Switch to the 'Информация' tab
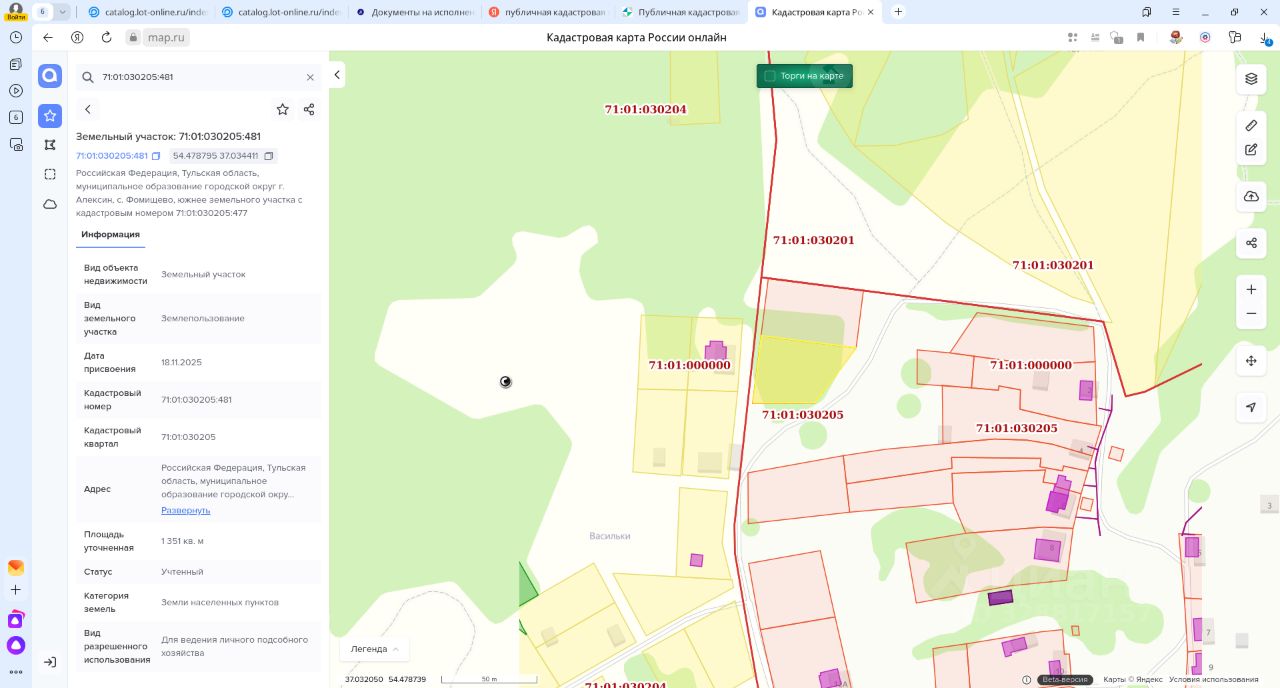The width and height of the screenshot is (1280, 688). (110, 234)
